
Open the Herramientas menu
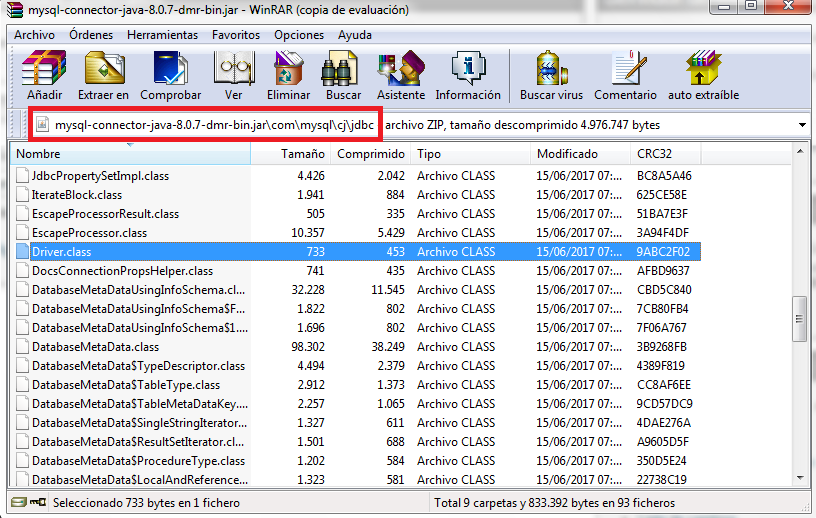click(162, 35)
